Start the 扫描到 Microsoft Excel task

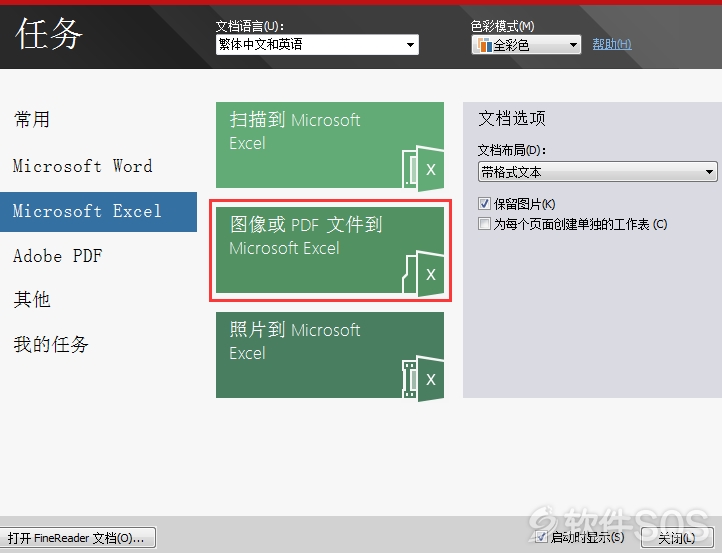pos(330,145)
